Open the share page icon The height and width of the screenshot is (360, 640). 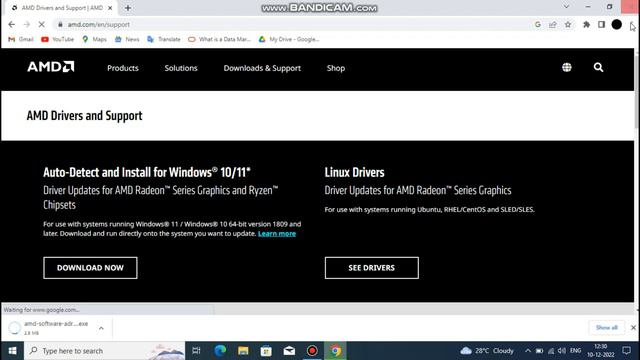coord(553,24)
